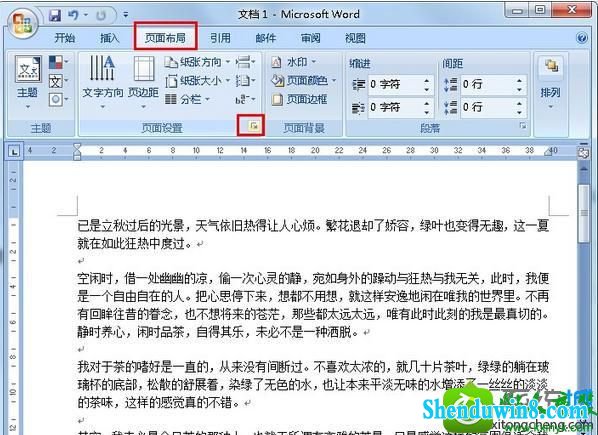Customize the Quick Access Toolbar dropdown
Image resolution: width=598 pixels, height=435 pixels.
point(125,15)
